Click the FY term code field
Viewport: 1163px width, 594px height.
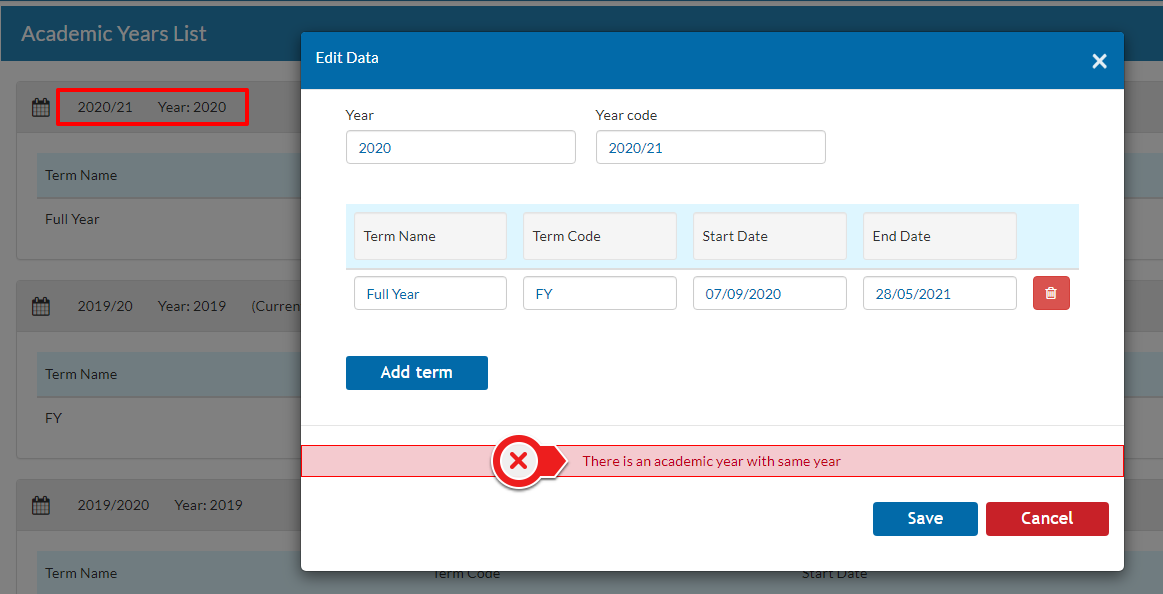[599, 293]
